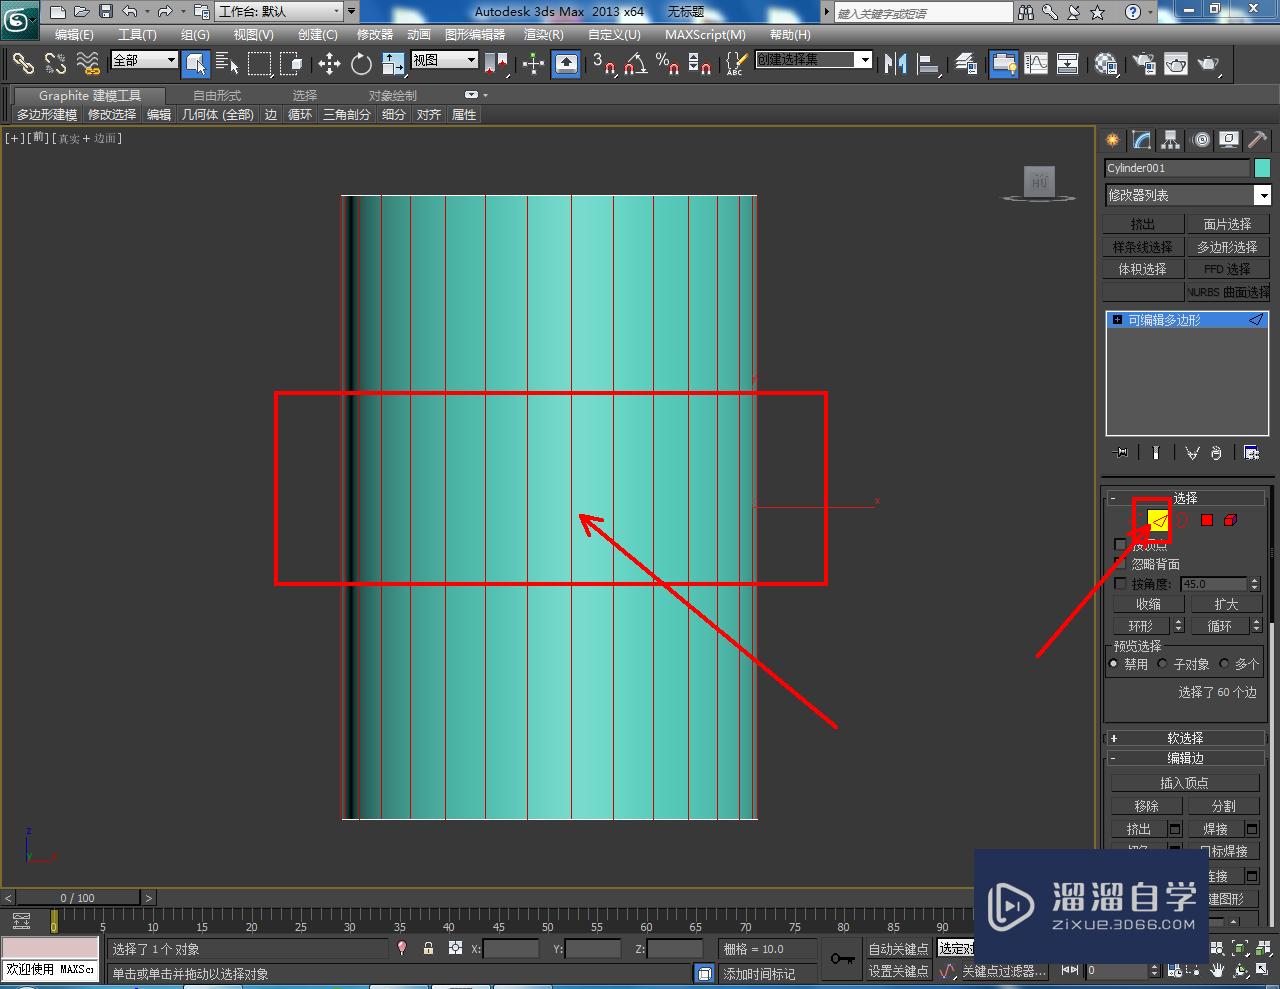Viewport: 1280px width, 989px height.
Task: Enable the 忽略背面 checkbox
Action: [x=1120, y=564]
